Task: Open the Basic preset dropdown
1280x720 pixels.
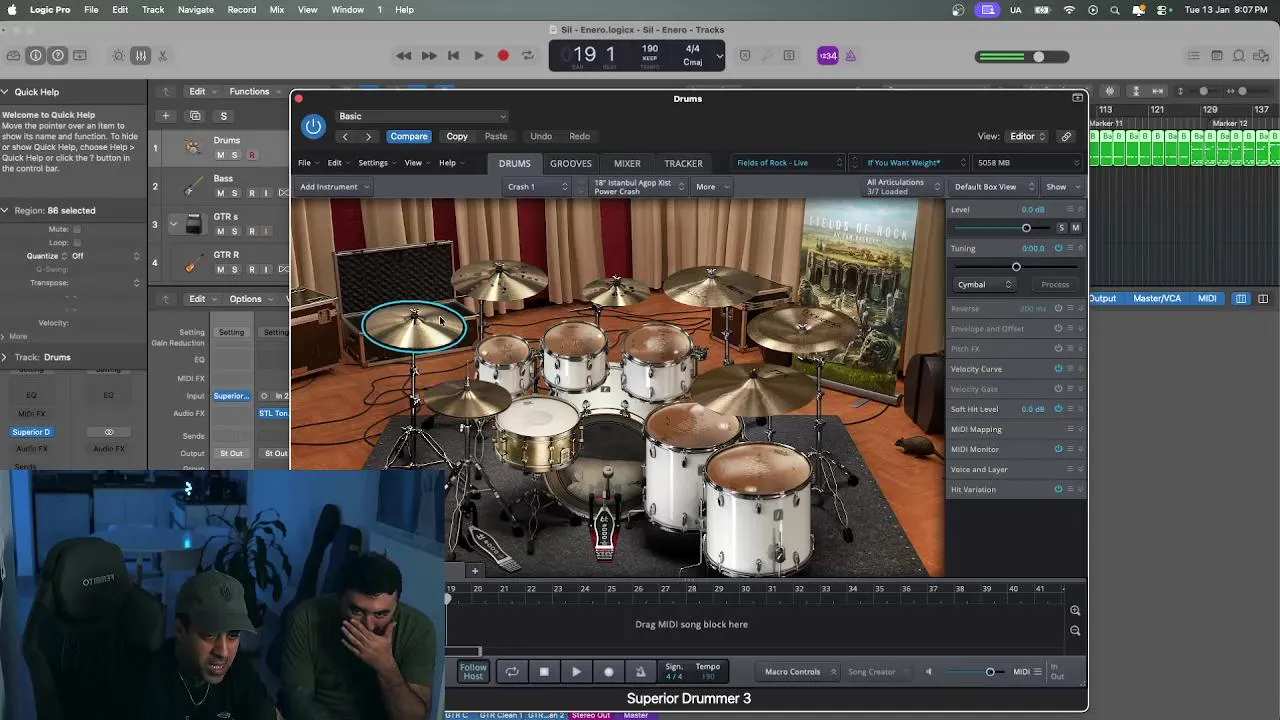Action: pos(422,116)
